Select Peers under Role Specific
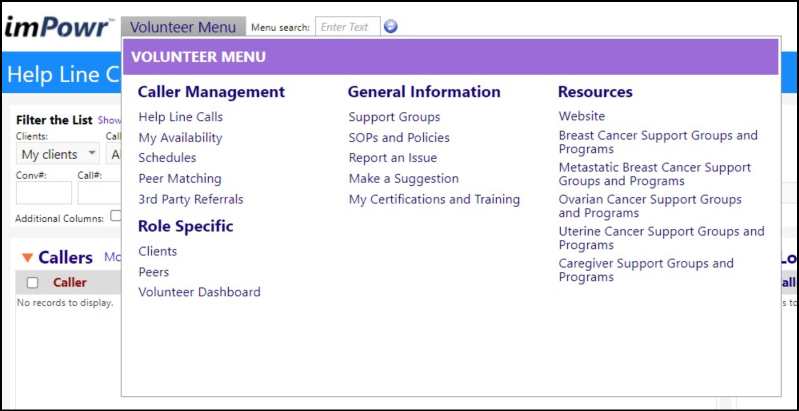The width and height of the screenshot is (799, 411). [x=154, y=272]
